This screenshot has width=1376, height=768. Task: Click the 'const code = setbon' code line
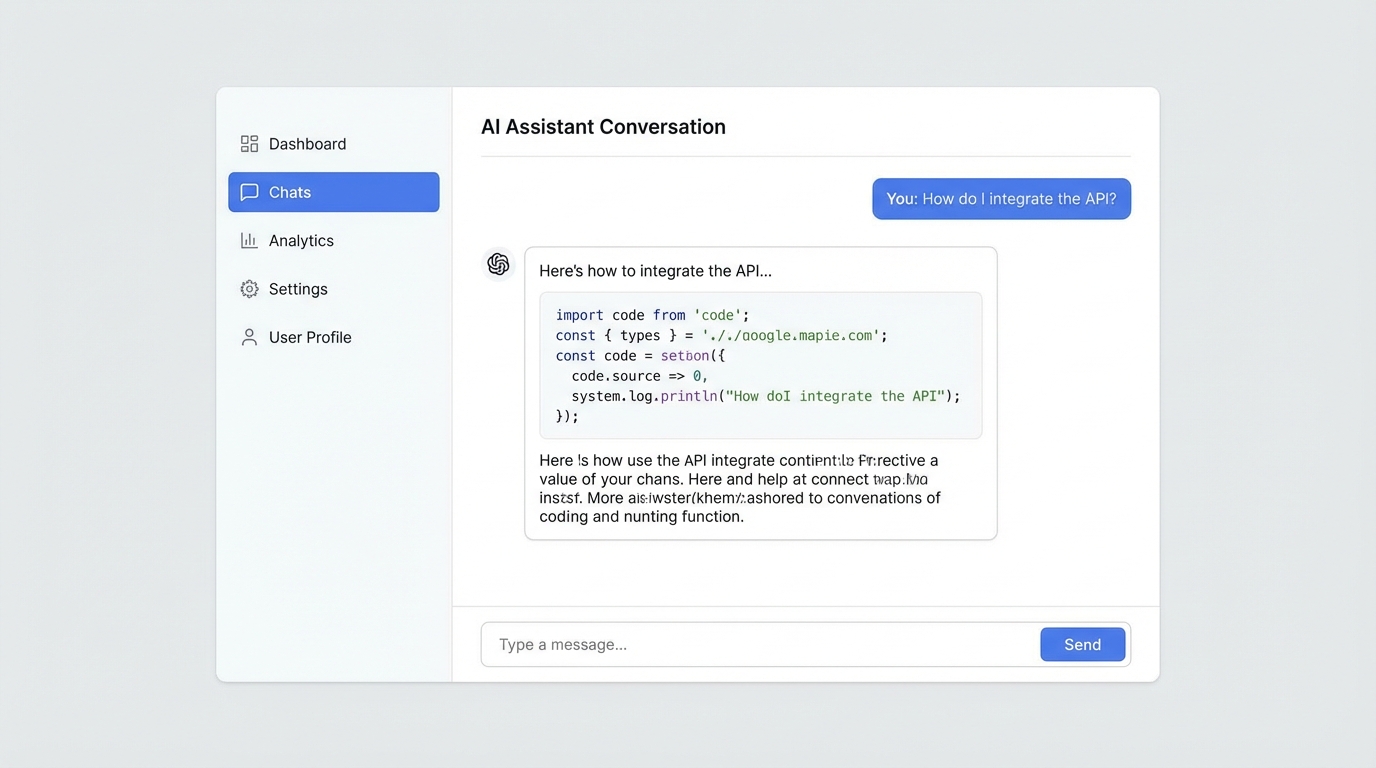(x=640, y=356)
